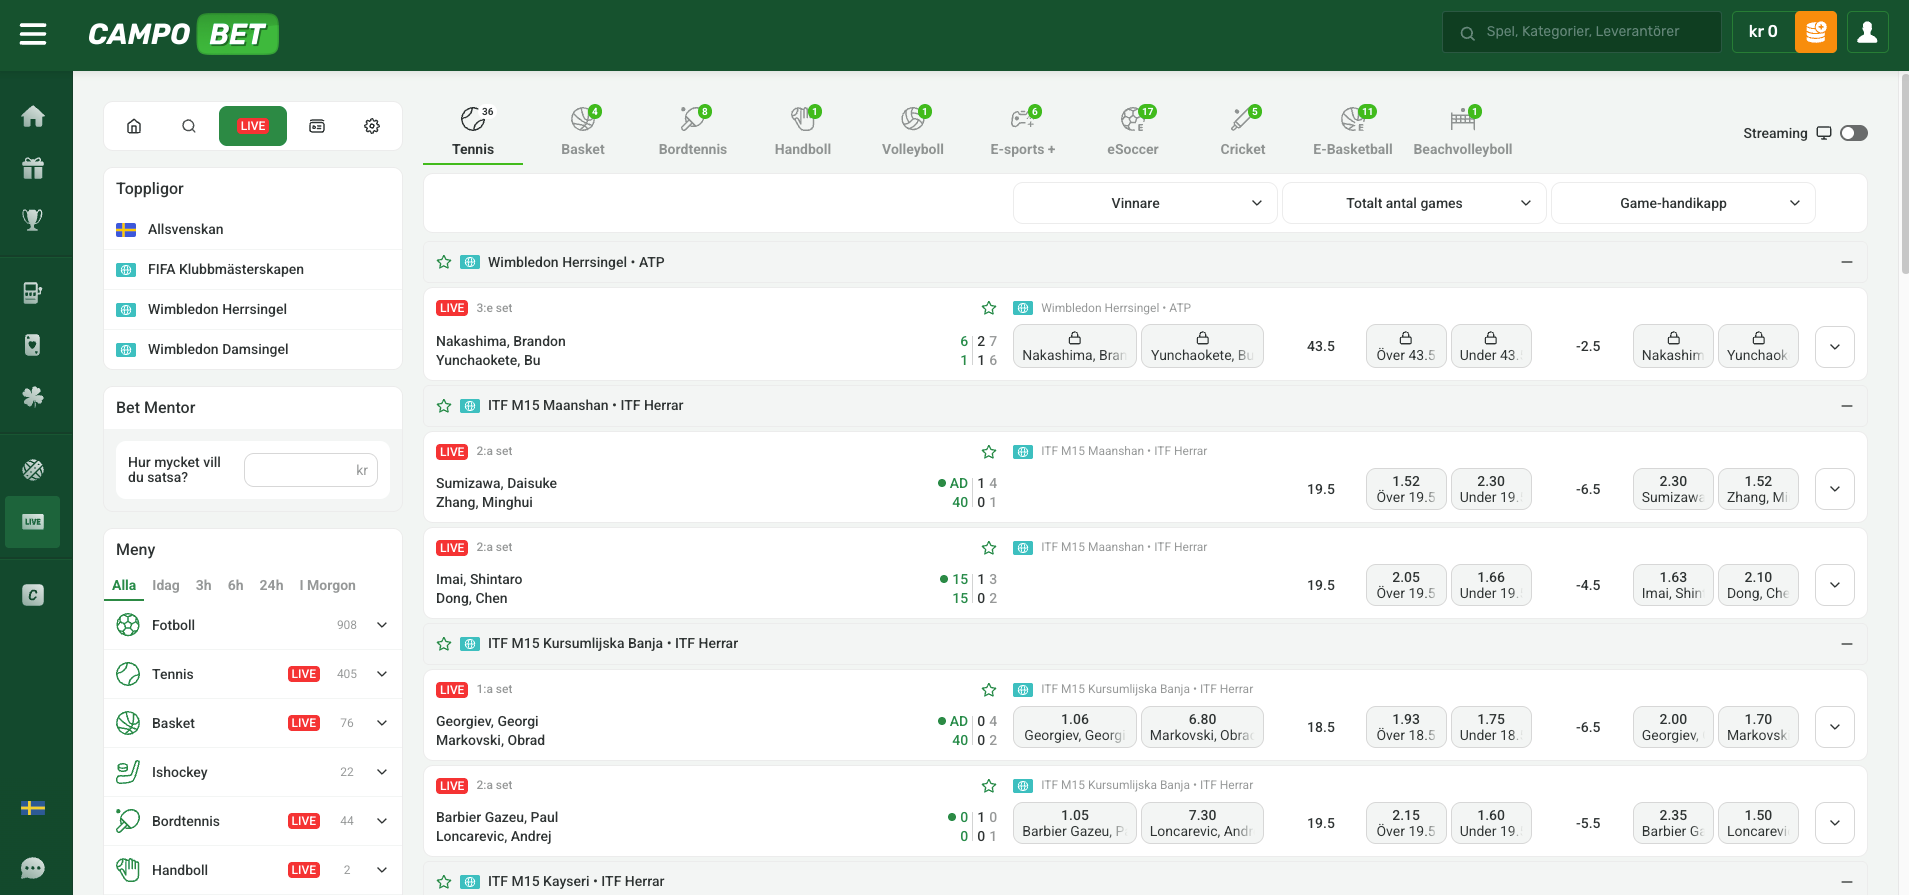Image resolution: width=1909 pixels, height=895 pixels.
Task: Switch menu filter to Idag
Action: click(166, 585)
